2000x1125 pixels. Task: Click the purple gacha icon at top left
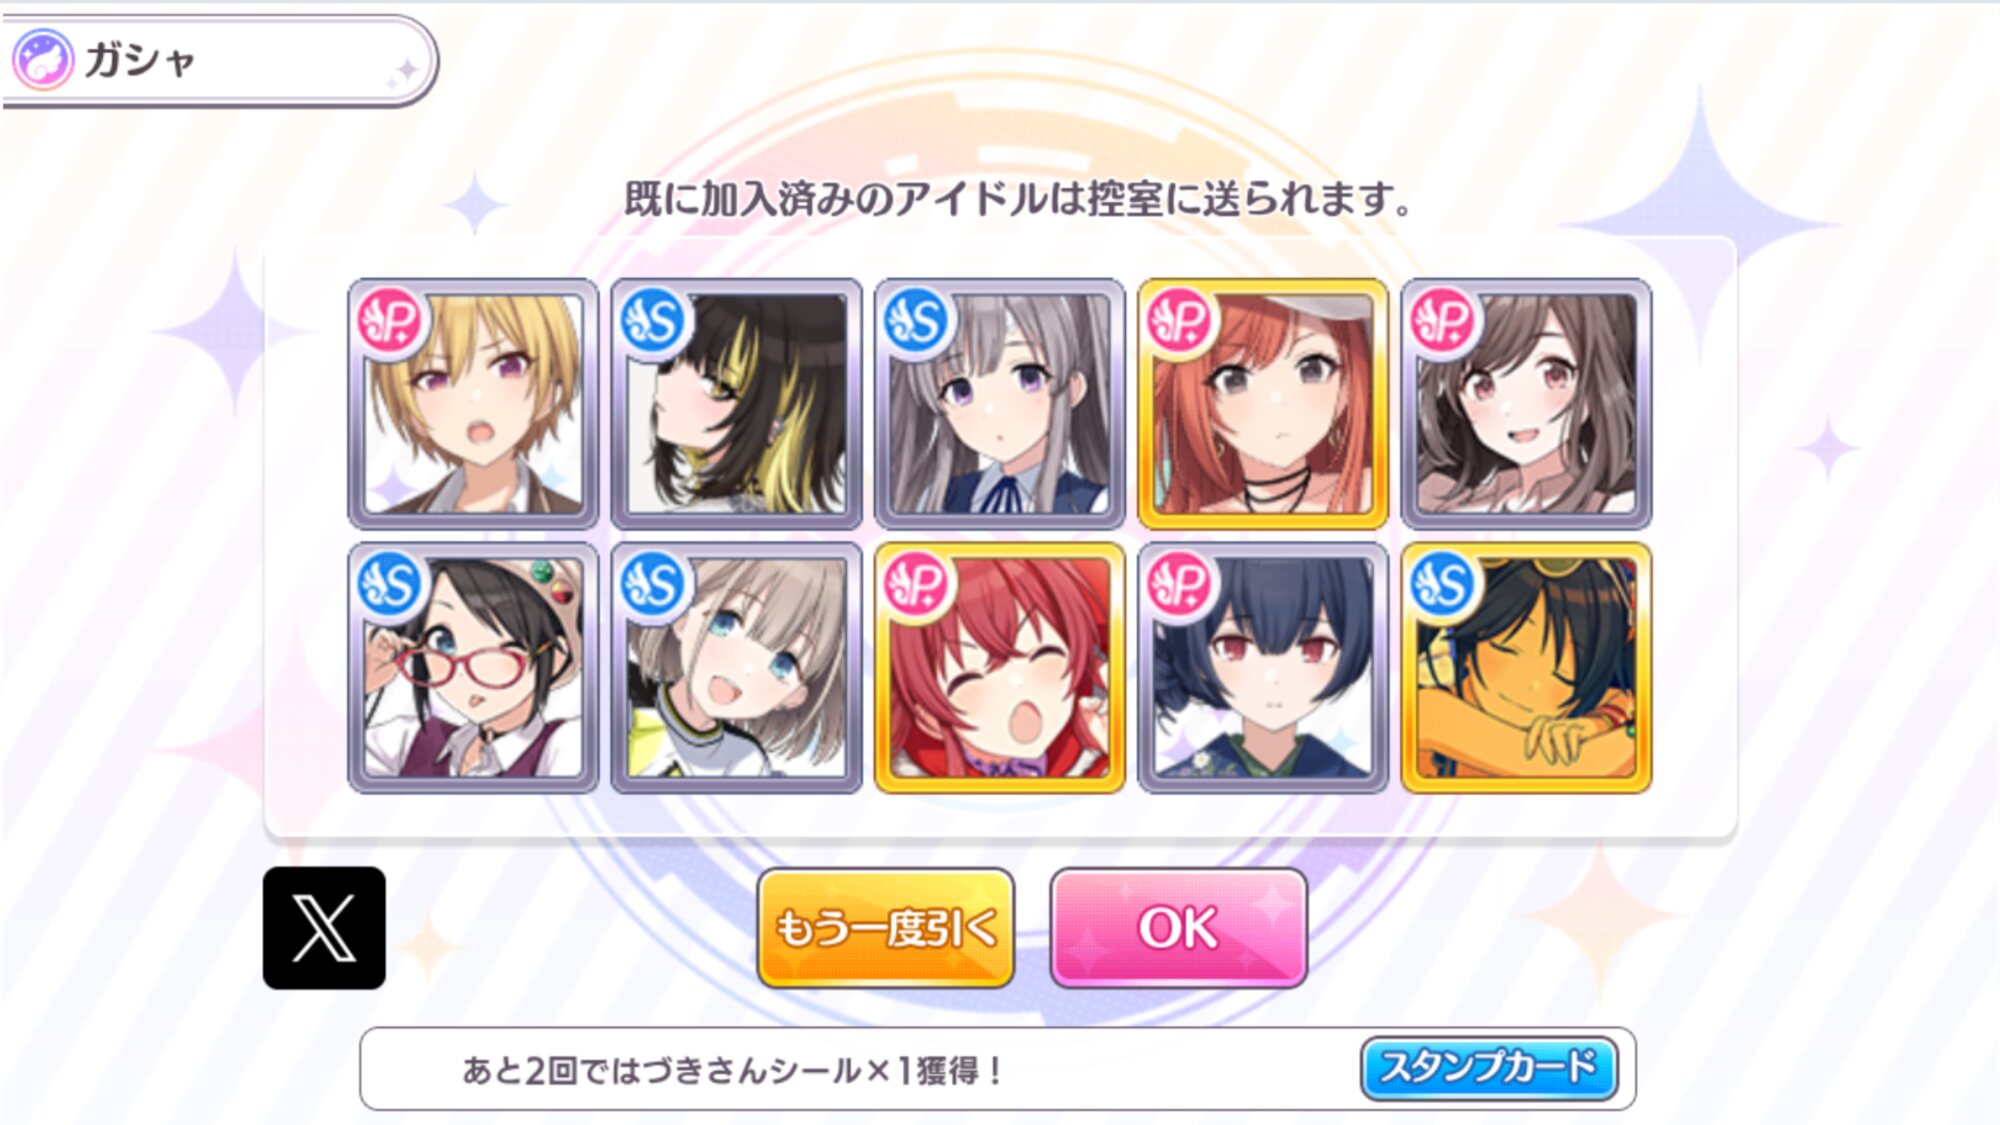[x=42, y=60]
